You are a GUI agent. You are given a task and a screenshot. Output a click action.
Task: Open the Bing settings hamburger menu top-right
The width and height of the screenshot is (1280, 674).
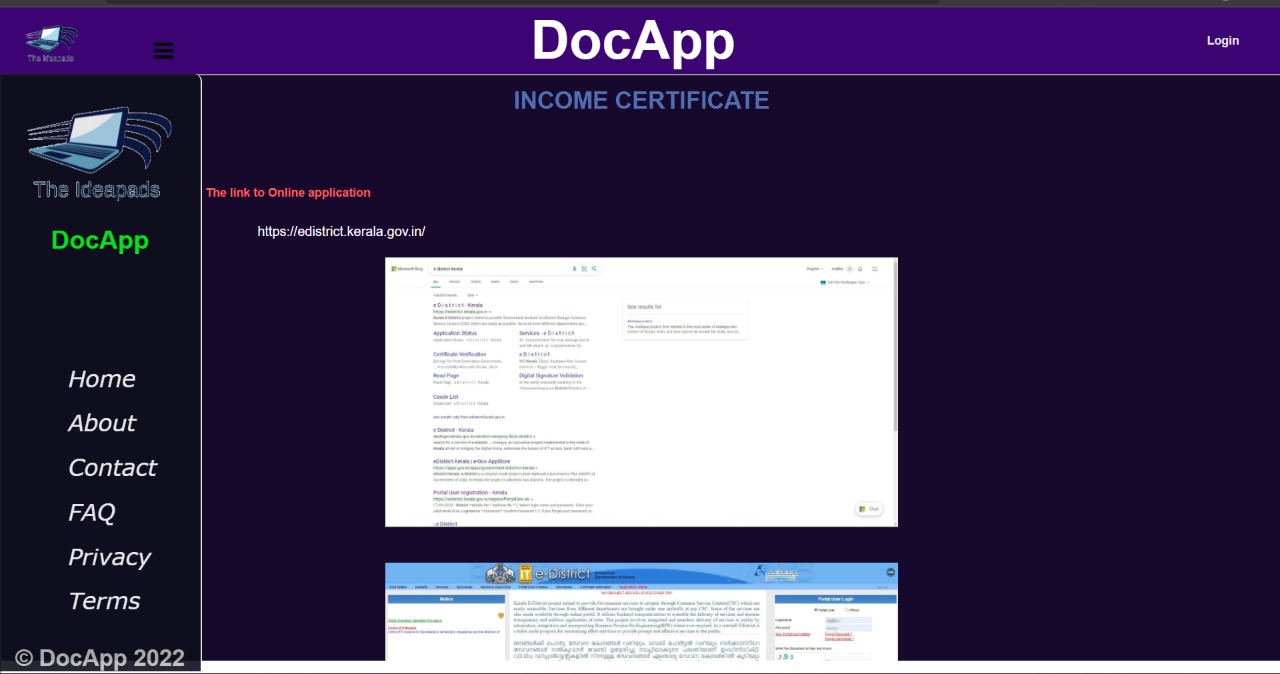(x=875, y=268)
